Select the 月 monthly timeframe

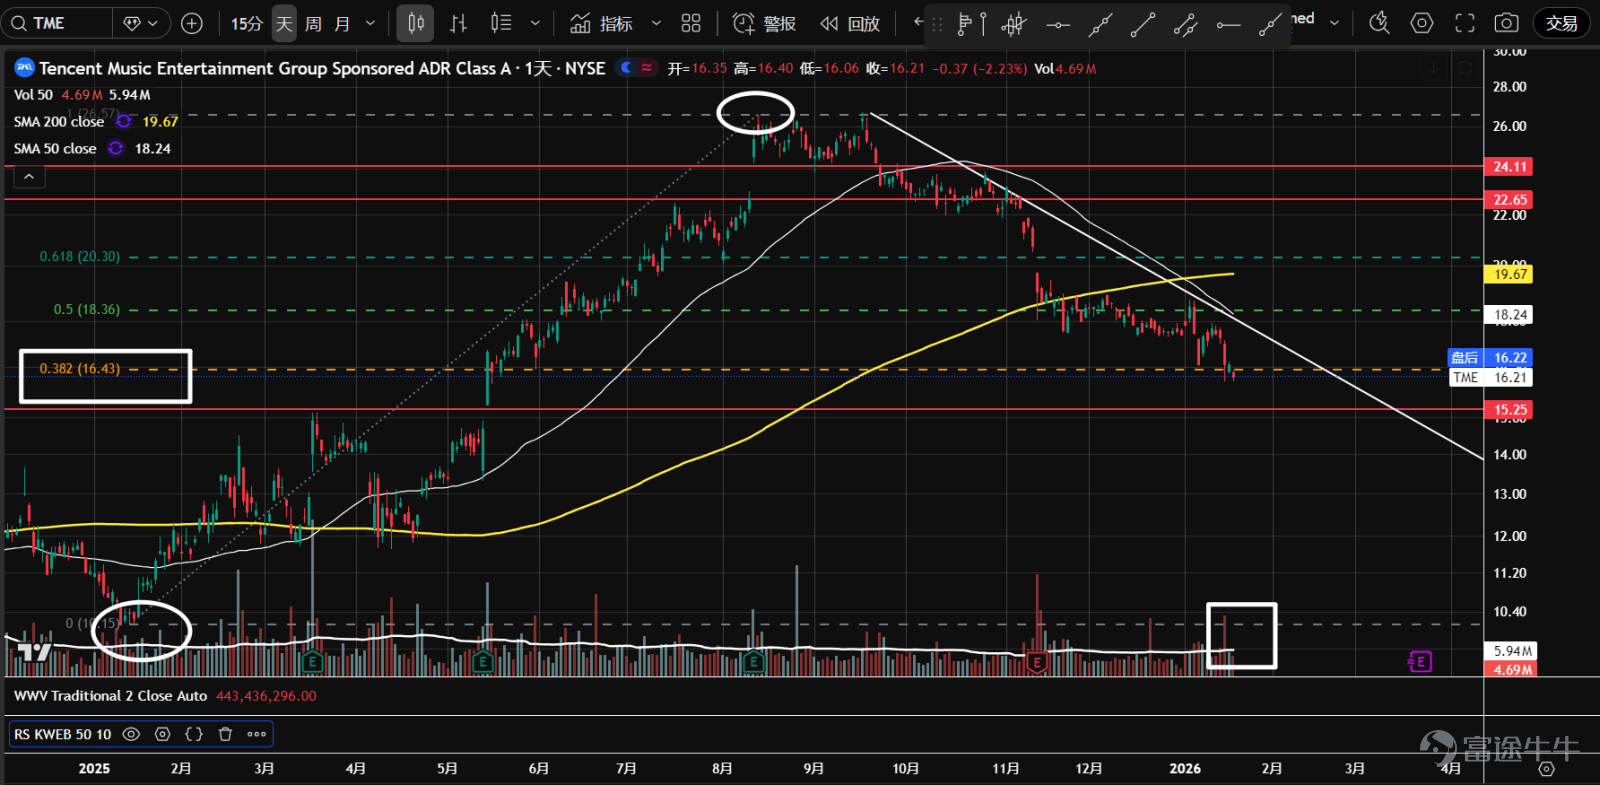pyautogui.click(x=342, y=23)
